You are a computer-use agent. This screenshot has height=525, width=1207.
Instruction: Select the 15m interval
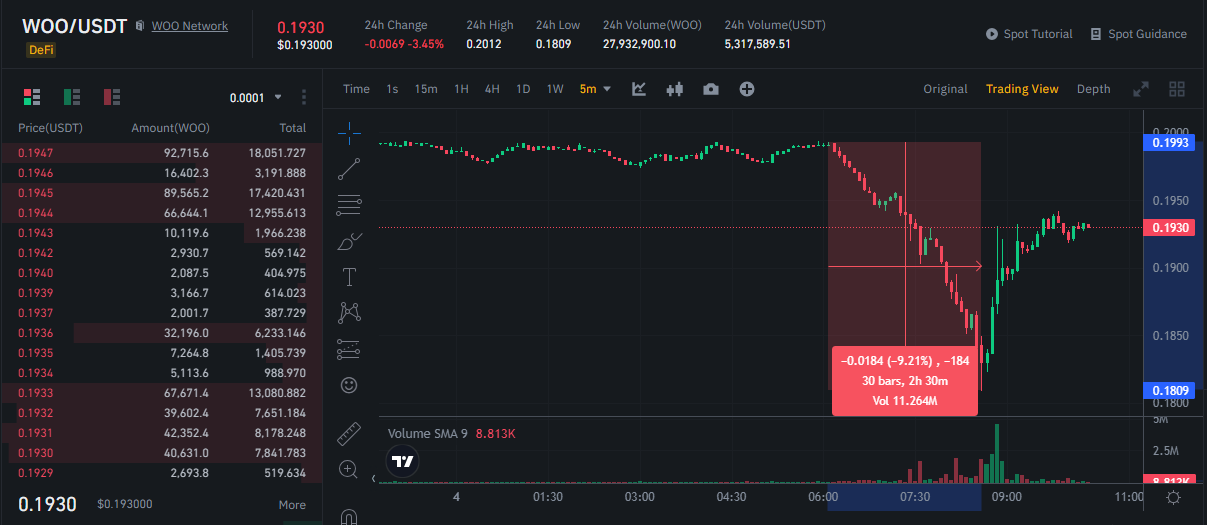(426, 89)
